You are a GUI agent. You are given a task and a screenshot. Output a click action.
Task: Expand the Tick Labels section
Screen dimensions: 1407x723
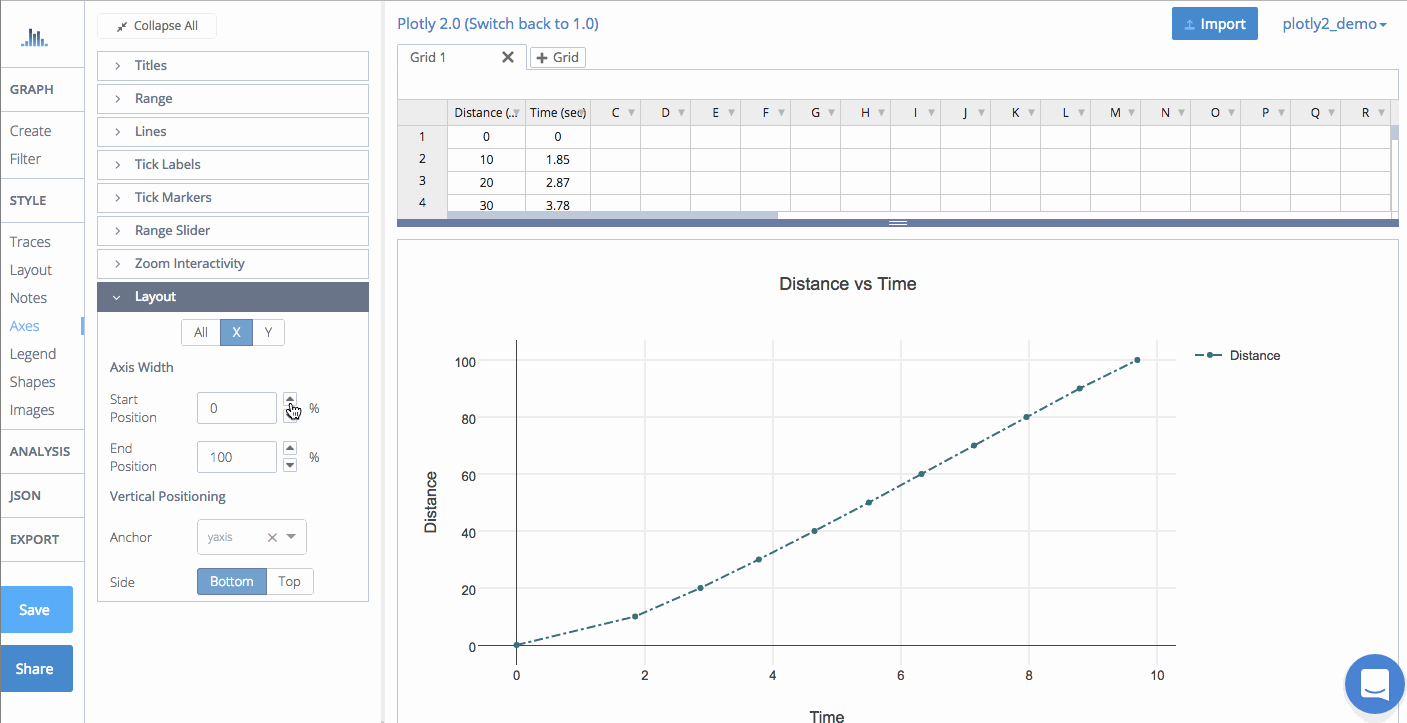(233, 164)
